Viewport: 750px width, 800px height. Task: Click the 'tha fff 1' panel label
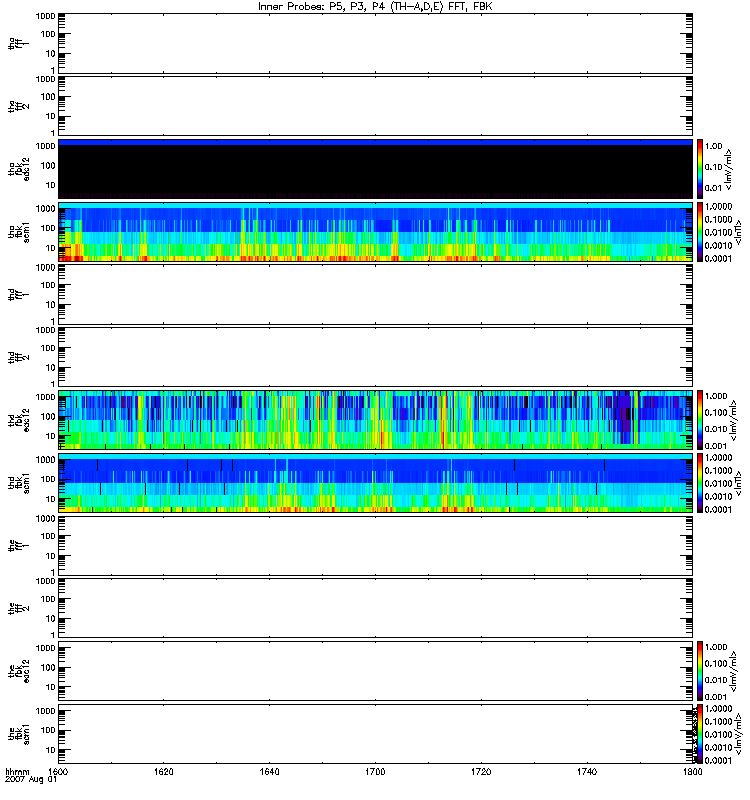pyautogui.click(x=18, y=43)
